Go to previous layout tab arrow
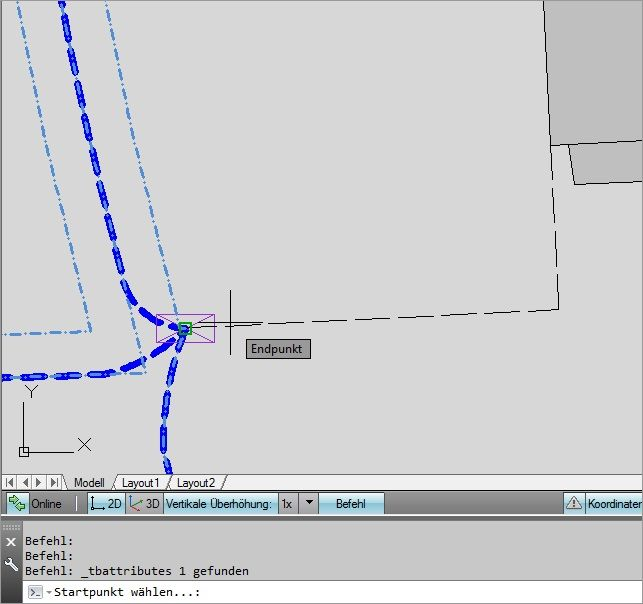This screenshot has height=604, width=643. (25, 482)
